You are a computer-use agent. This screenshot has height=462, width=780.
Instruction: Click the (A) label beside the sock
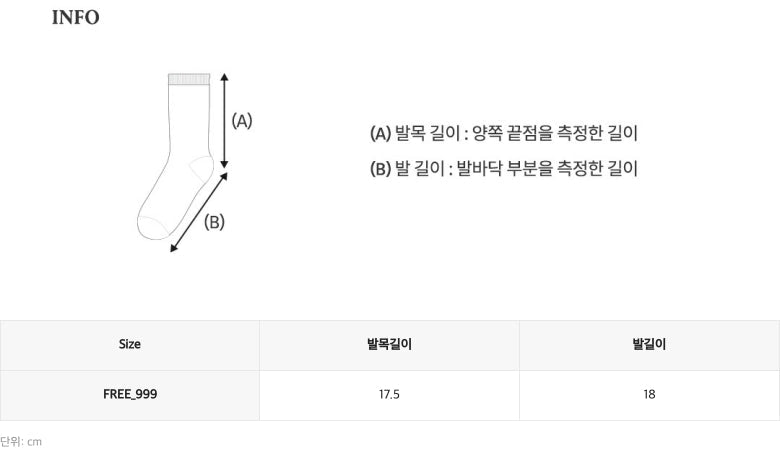point(242,121)
